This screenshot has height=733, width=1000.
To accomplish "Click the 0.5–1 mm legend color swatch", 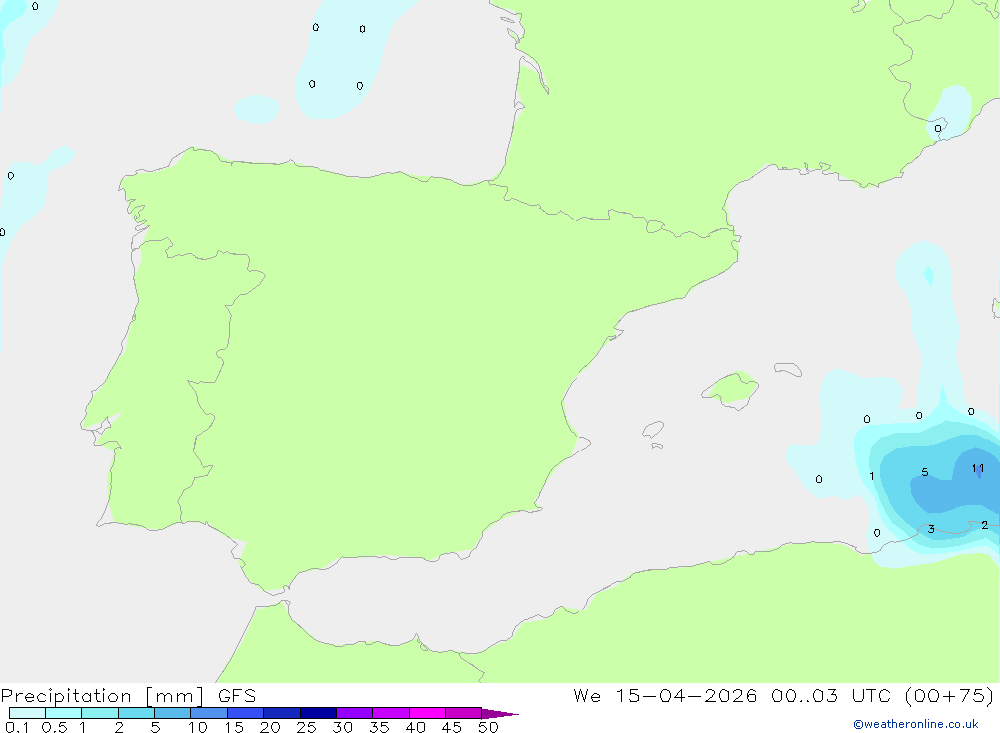I will [63, 713].
